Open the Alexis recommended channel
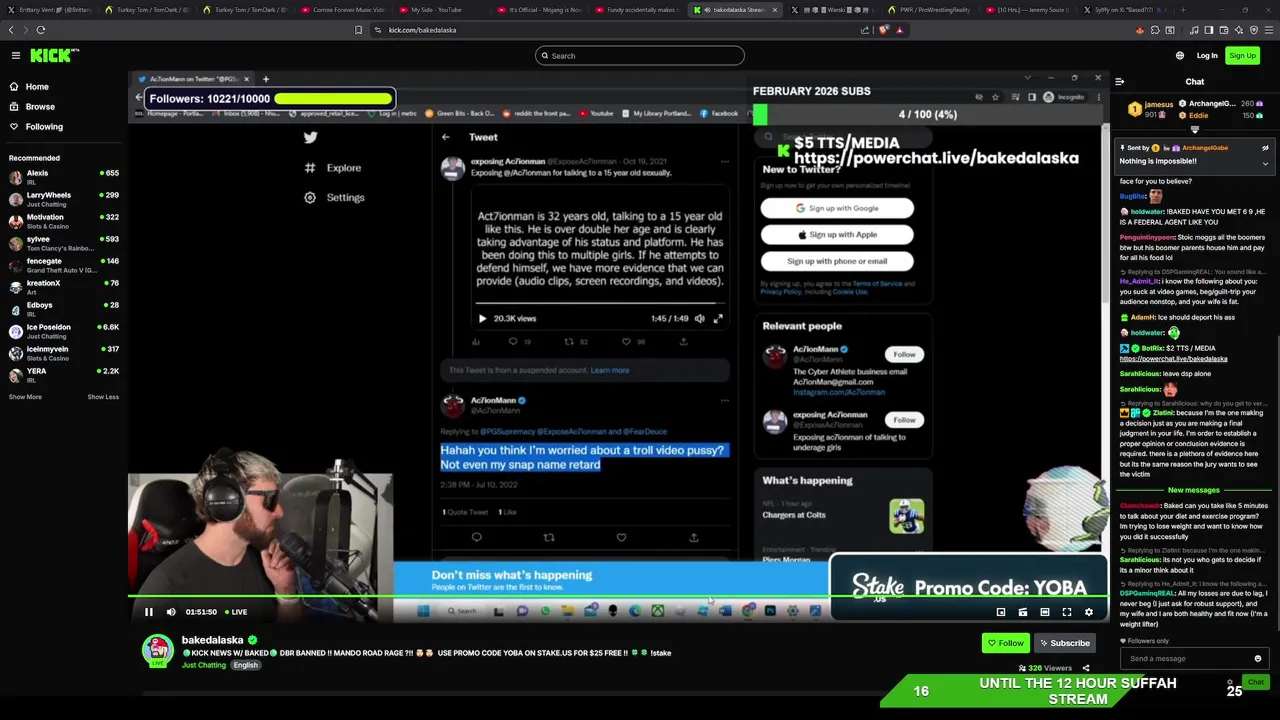Screen dimensions: 1280x720 63,177
